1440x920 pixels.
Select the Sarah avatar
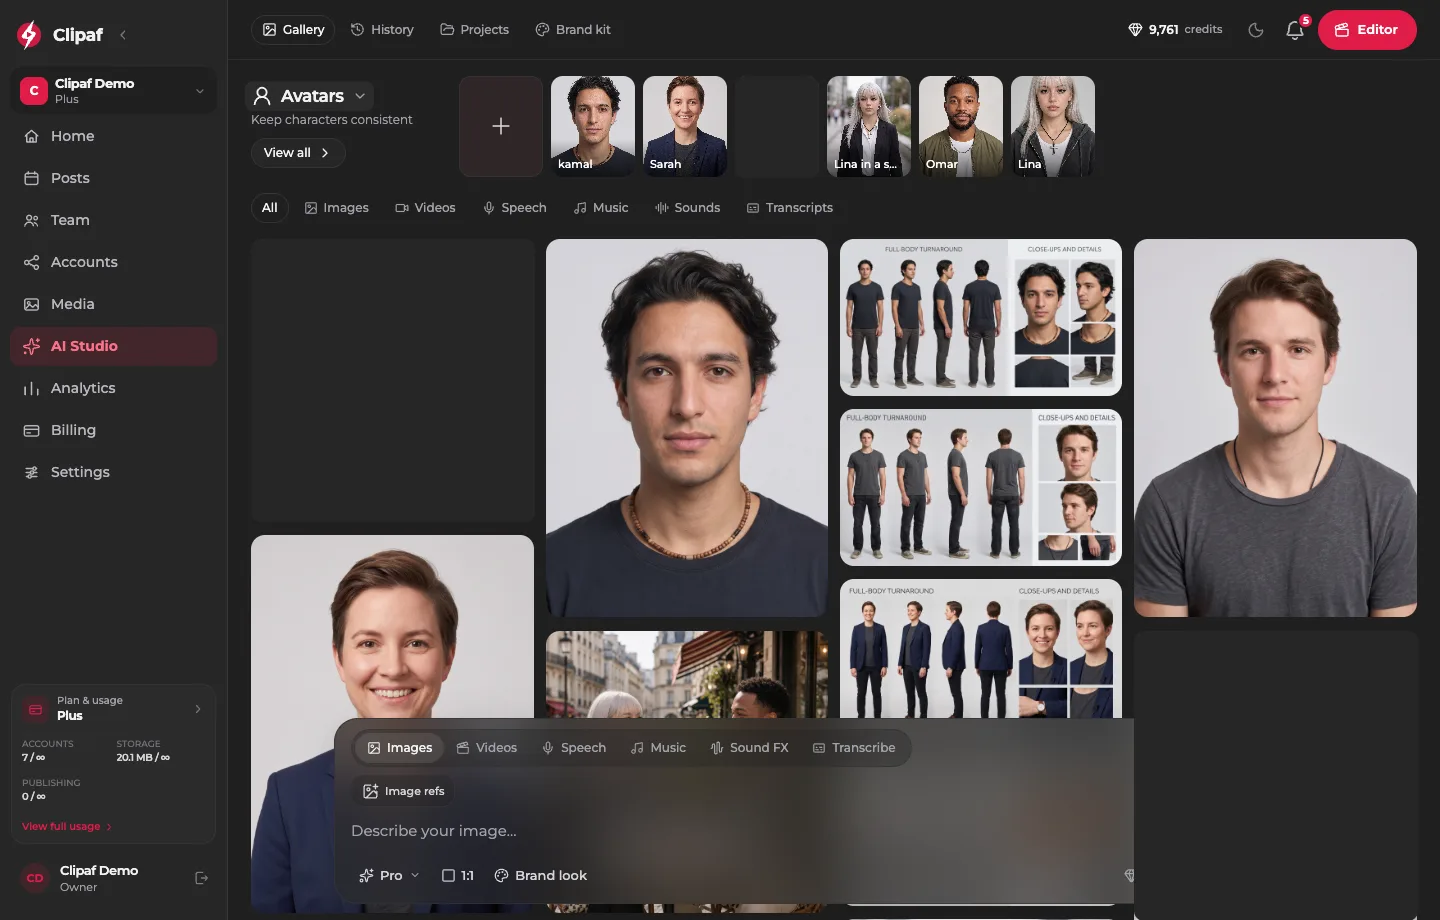tap(685, 127)
